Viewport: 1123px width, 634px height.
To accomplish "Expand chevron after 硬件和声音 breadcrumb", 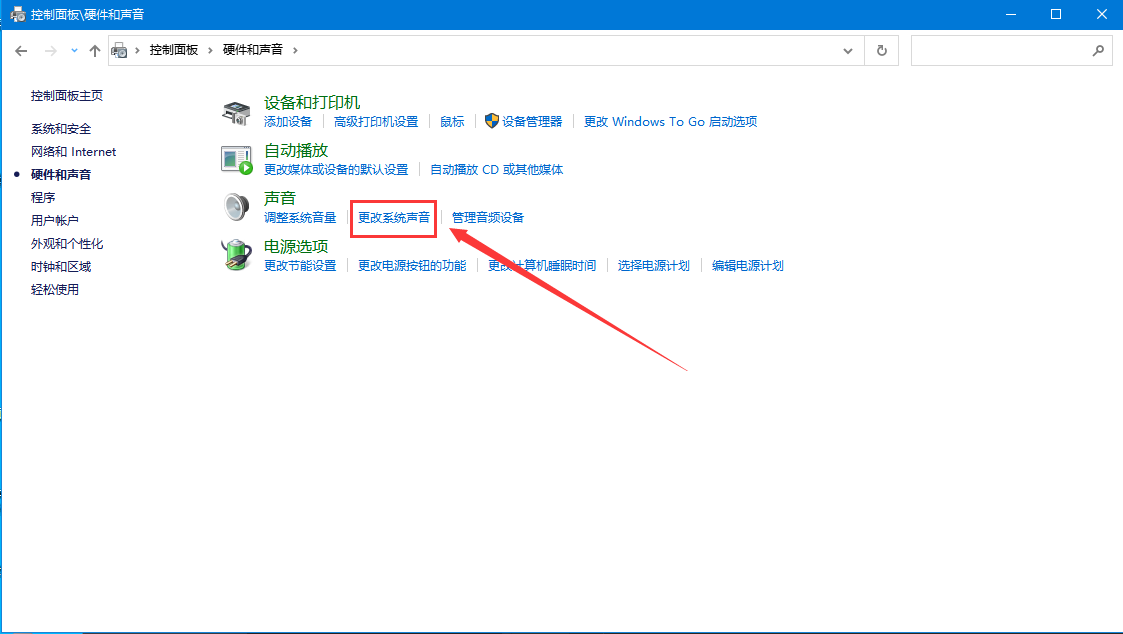I will (295, 50).
